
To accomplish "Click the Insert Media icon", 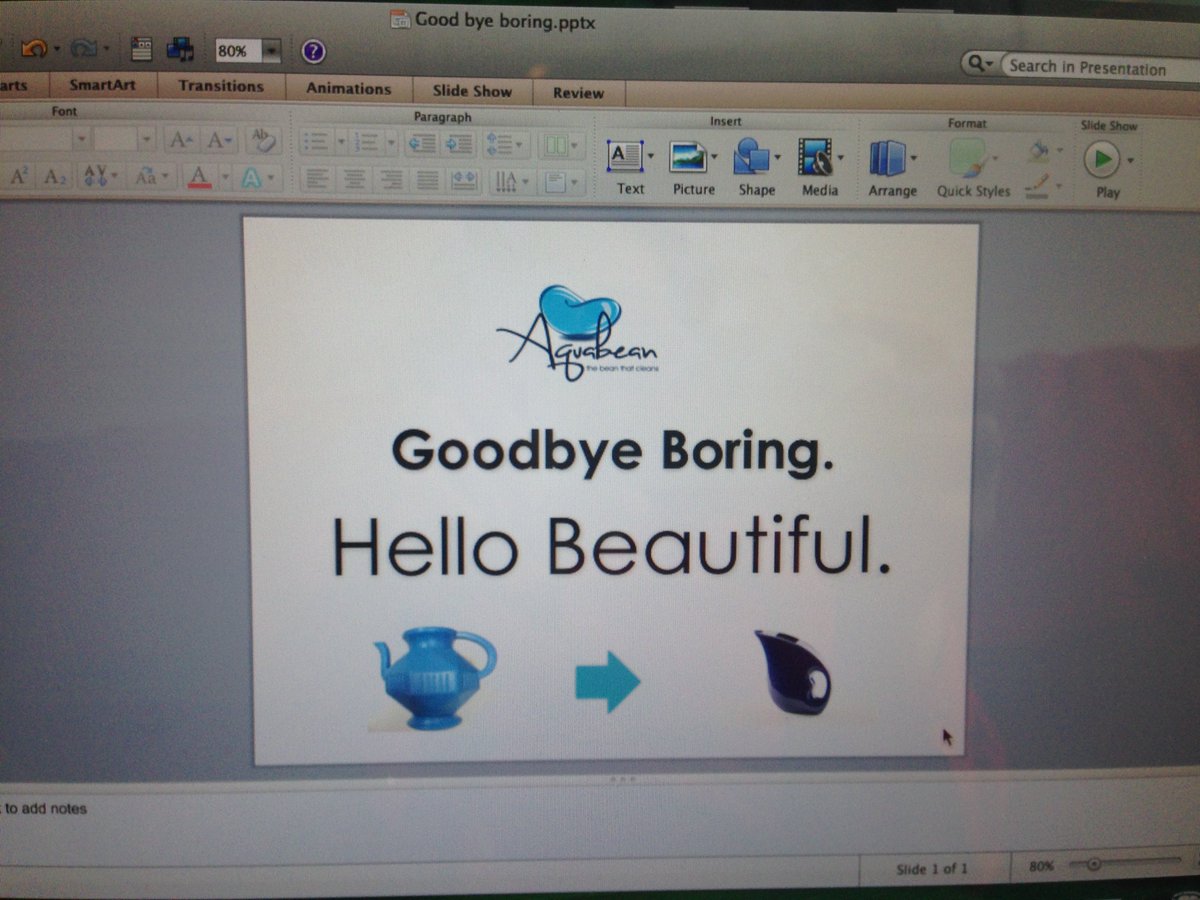I will coord(815,158).
